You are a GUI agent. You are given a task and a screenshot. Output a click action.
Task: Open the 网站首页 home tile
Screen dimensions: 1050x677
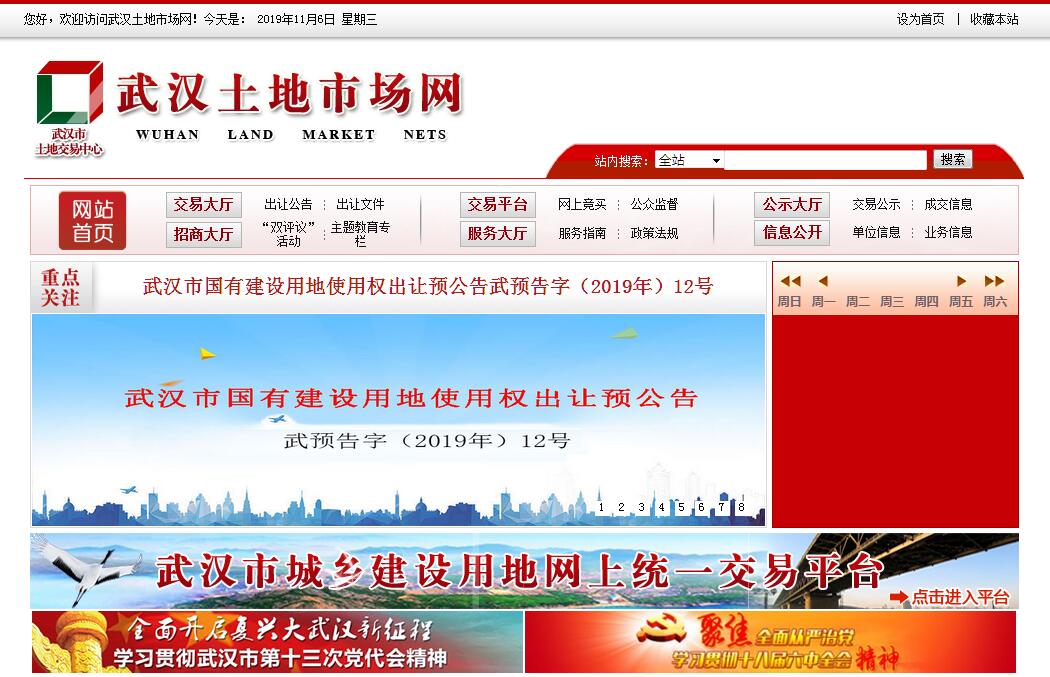point(92,220)
